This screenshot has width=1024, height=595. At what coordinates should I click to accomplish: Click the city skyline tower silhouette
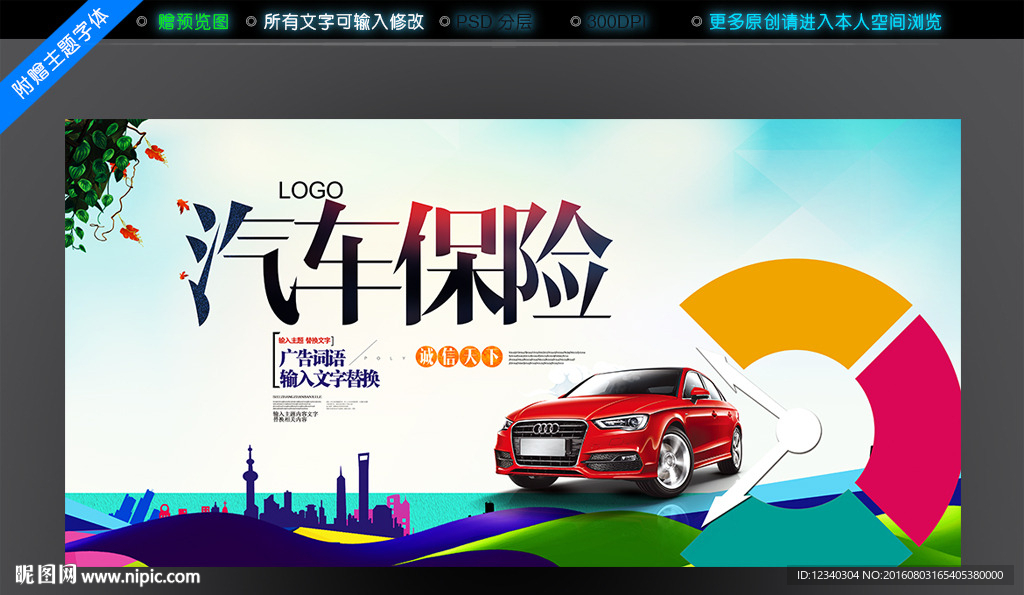[251, 482]
